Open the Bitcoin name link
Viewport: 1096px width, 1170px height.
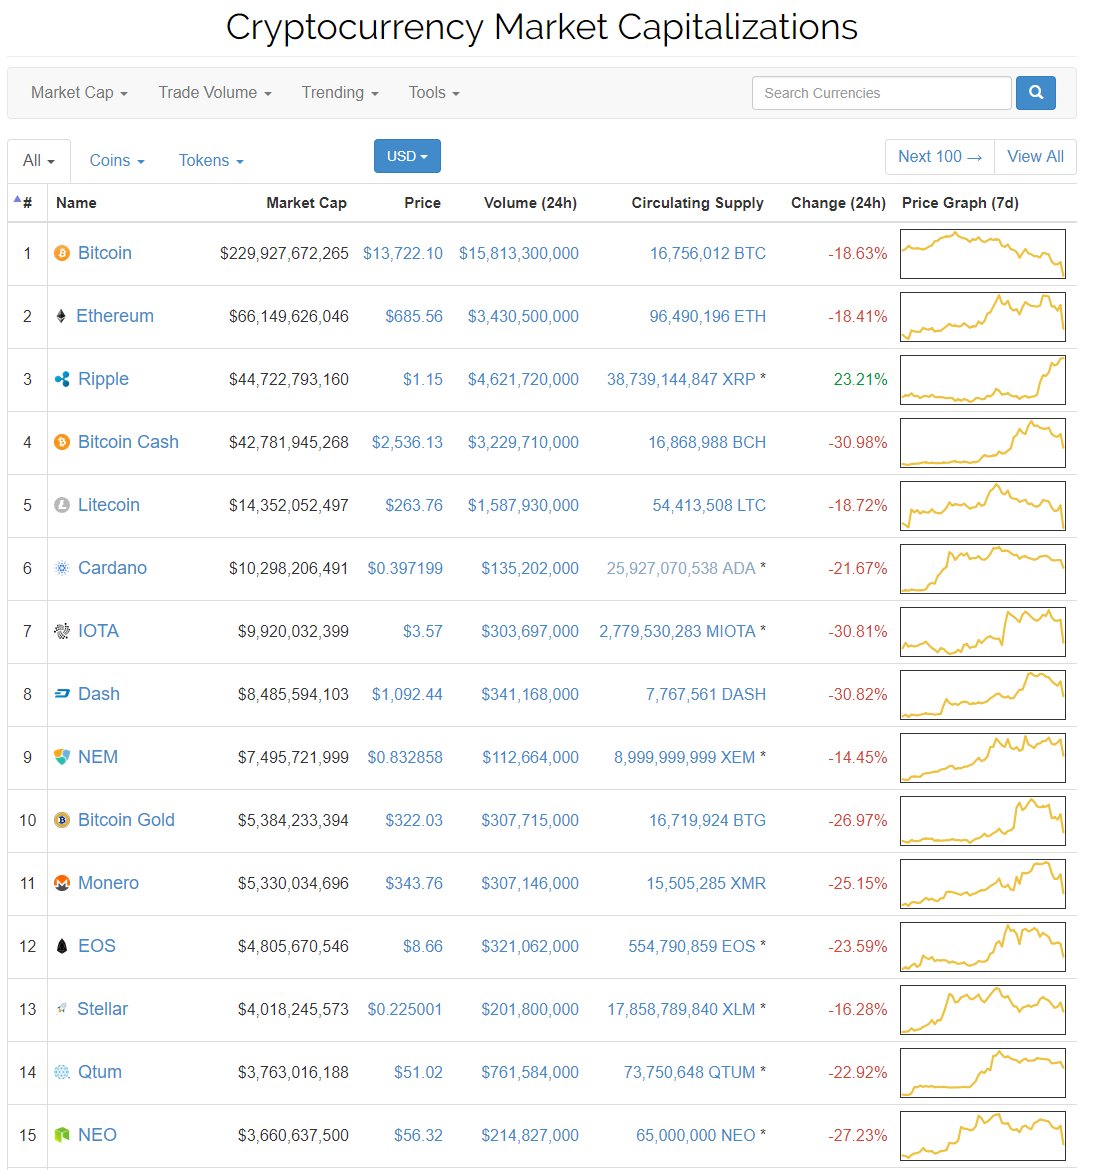(105, 253)
